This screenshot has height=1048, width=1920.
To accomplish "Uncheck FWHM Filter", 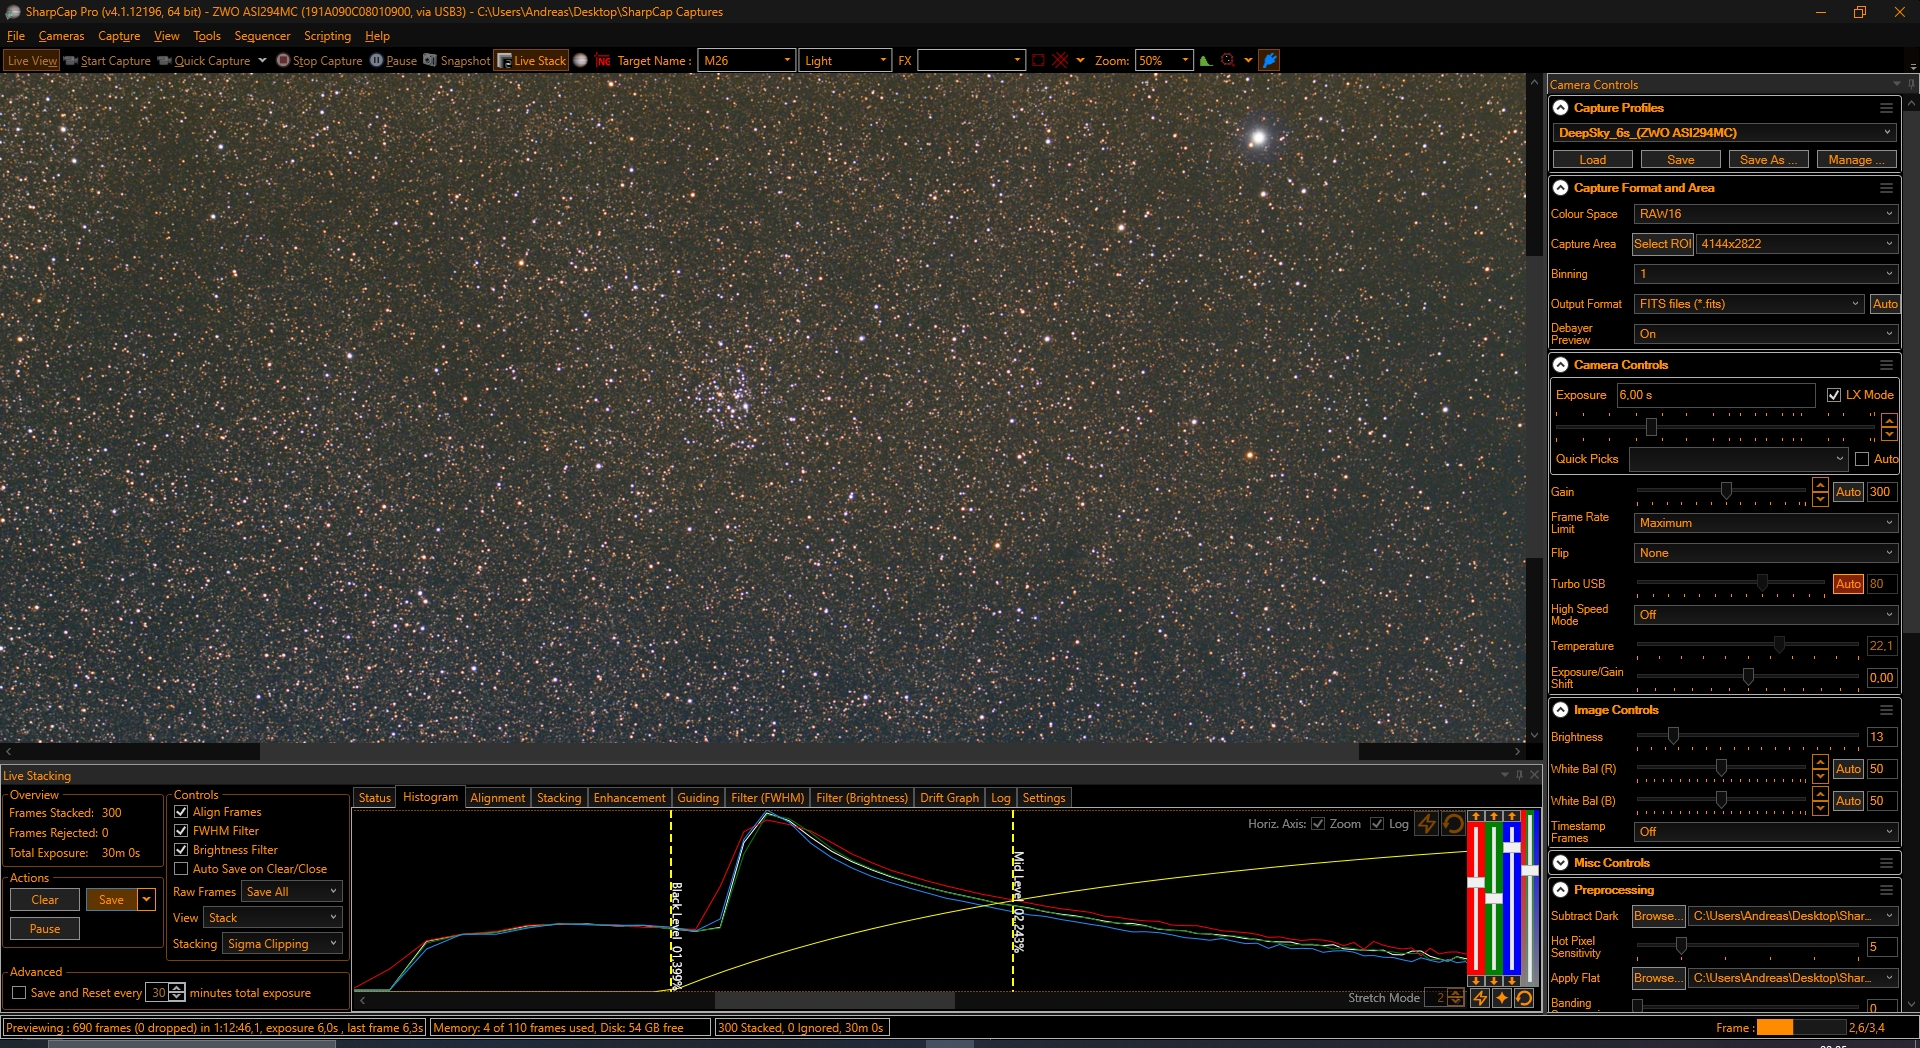I will [181, 831].
